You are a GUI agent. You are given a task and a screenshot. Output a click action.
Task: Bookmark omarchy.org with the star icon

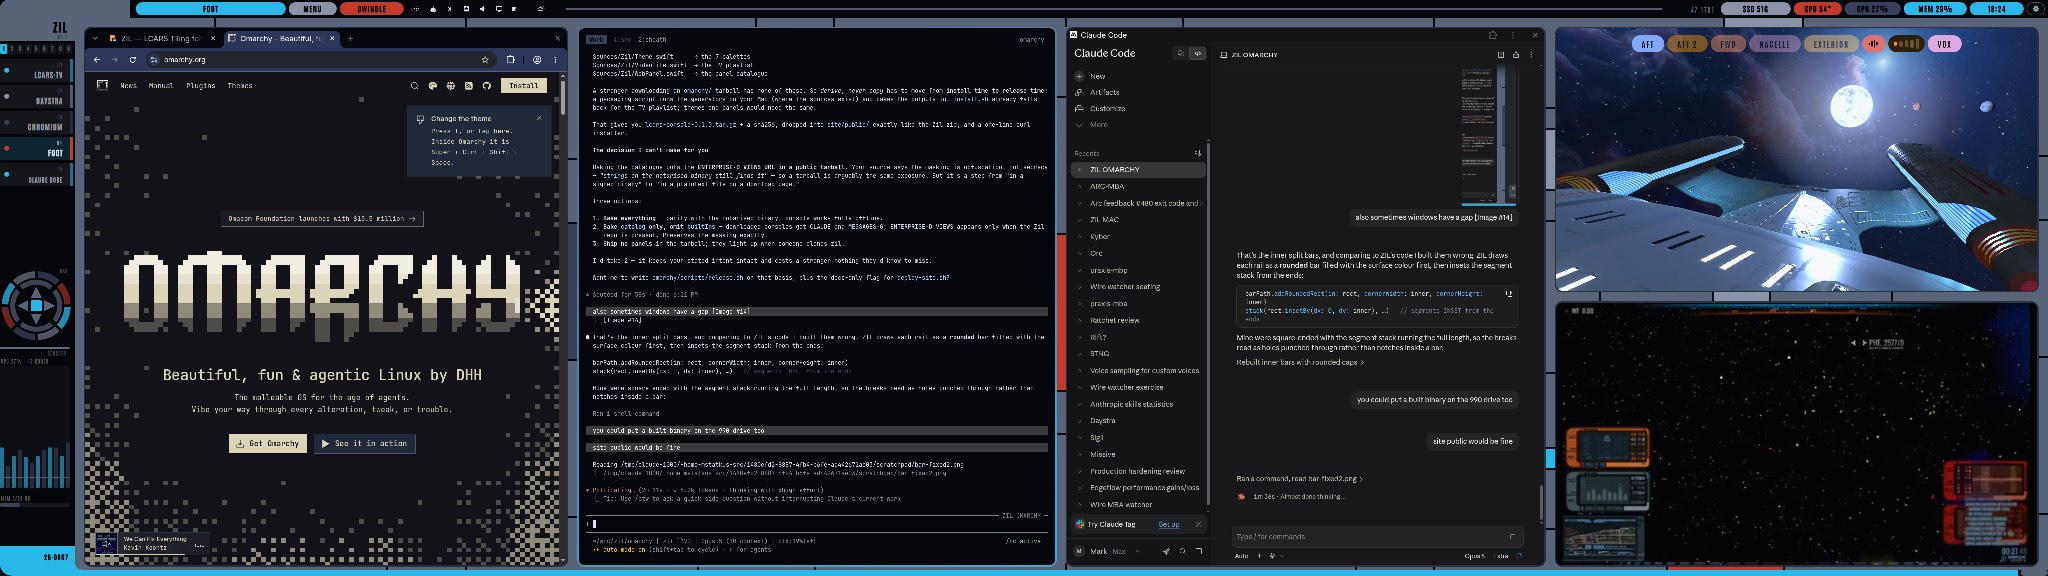[x=485, y=60]
